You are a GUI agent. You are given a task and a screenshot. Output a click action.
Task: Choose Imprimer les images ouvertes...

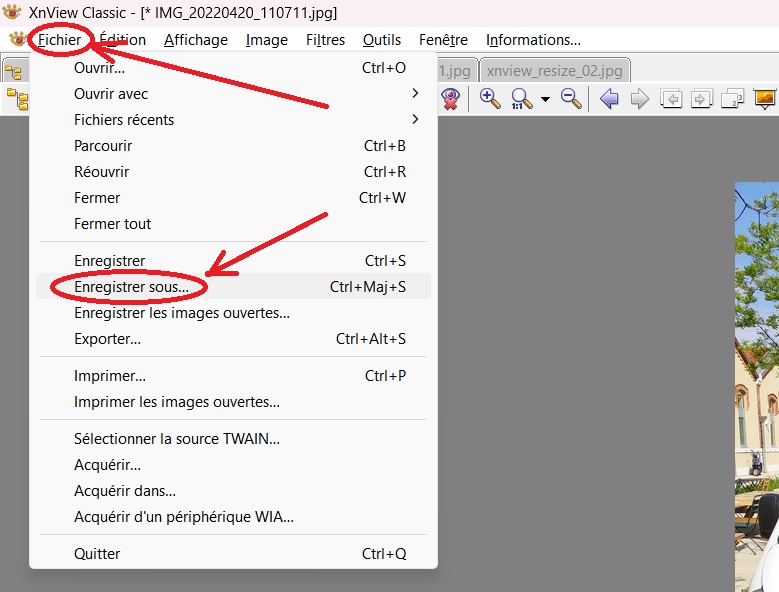[234, 401]
